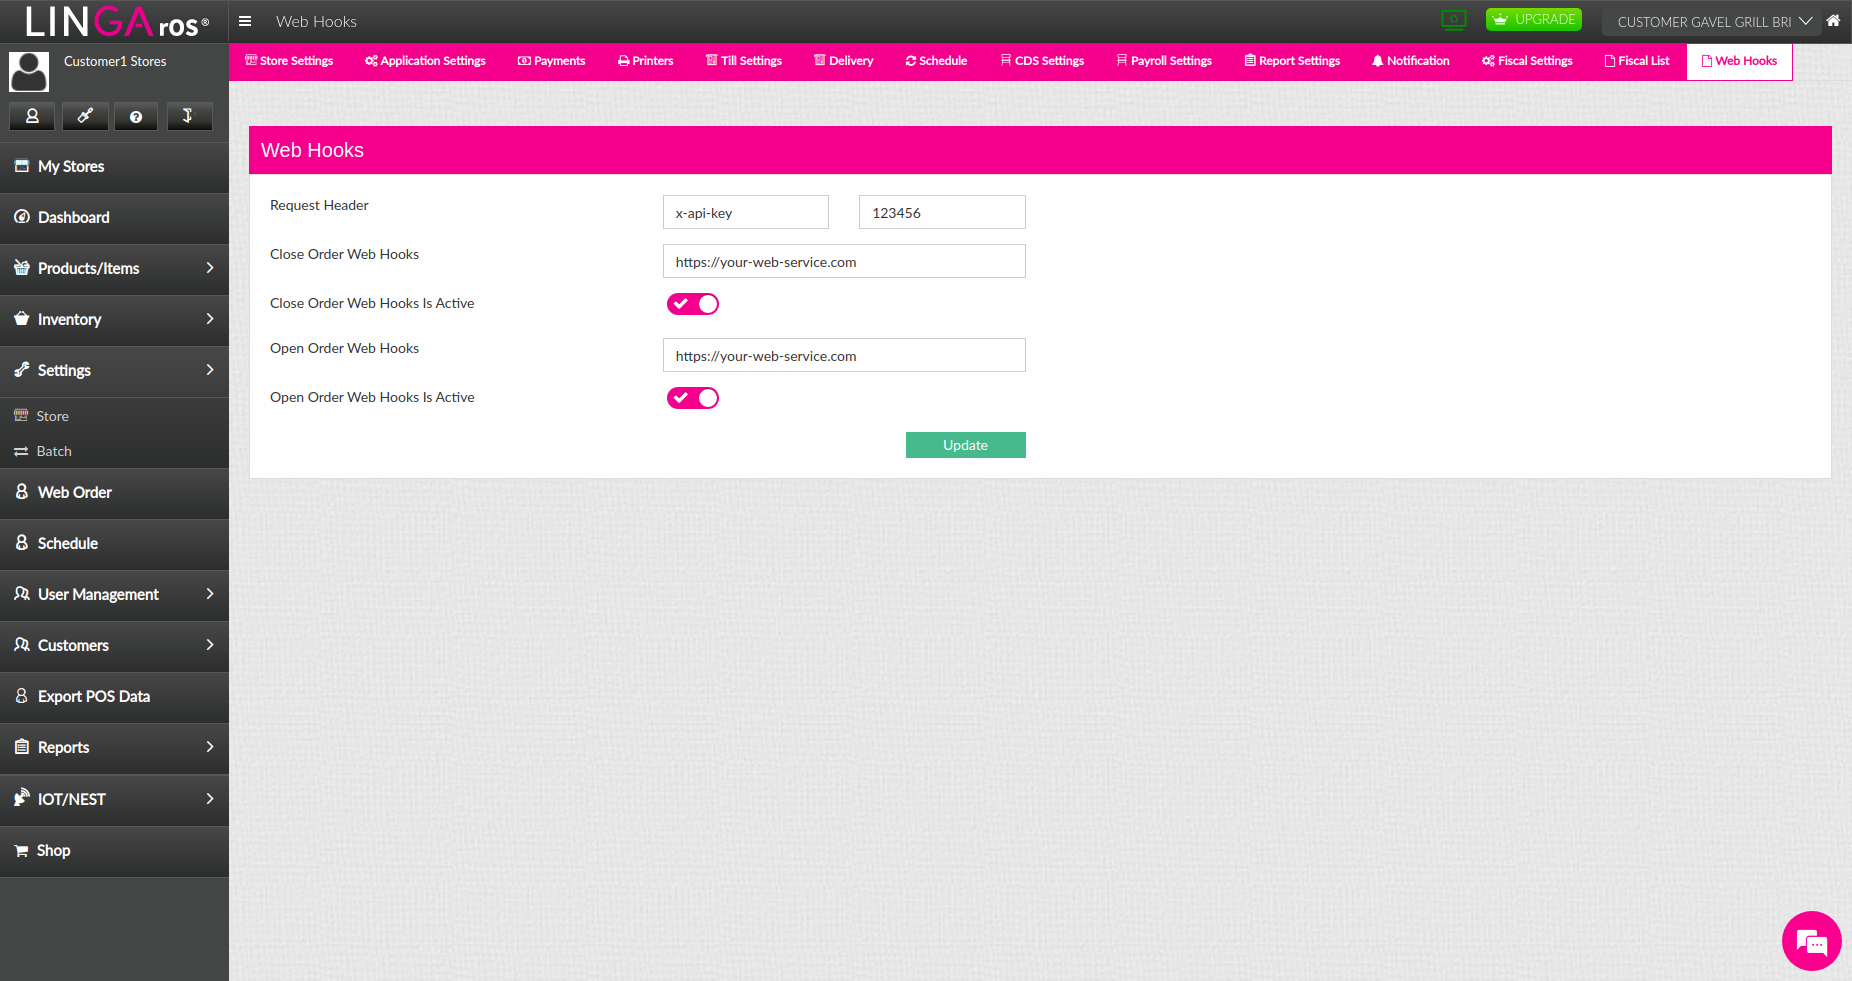The image size is (1852, 981).
Task: Click the help question mark icon
Action: [x=136, y=117]
